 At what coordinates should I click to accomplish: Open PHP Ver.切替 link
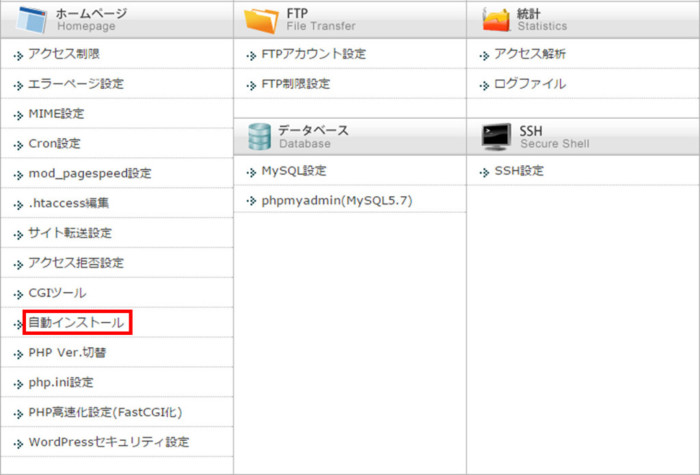pyautogui.click(x=67, y=353)
